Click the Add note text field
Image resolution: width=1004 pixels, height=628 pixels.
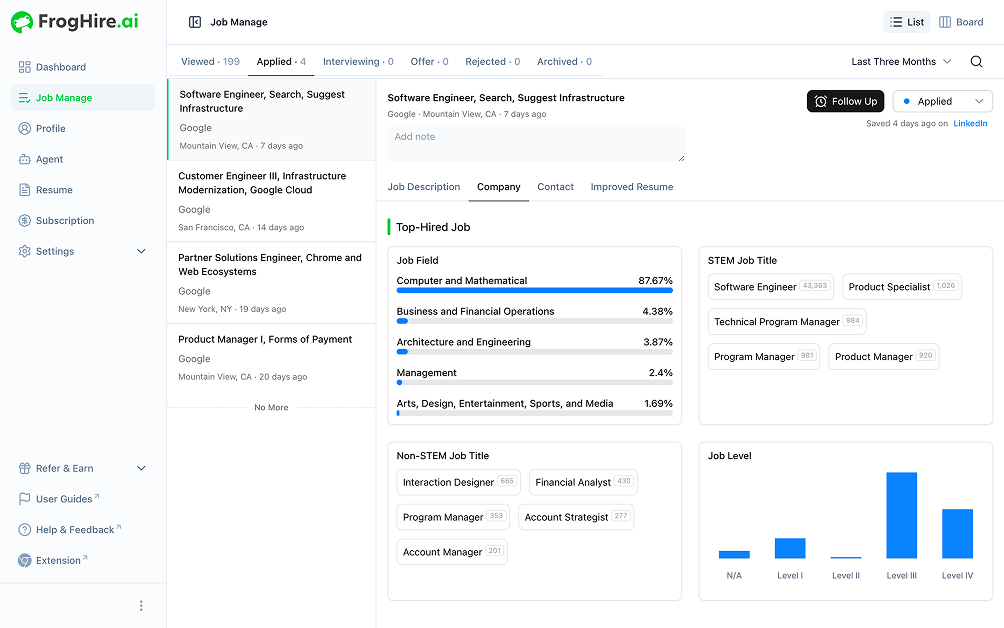(536, 143)
